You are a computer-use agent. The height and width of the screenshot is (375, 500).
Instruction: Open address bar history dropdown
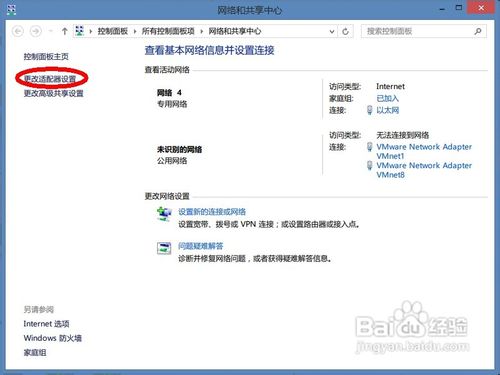(332, 31)
